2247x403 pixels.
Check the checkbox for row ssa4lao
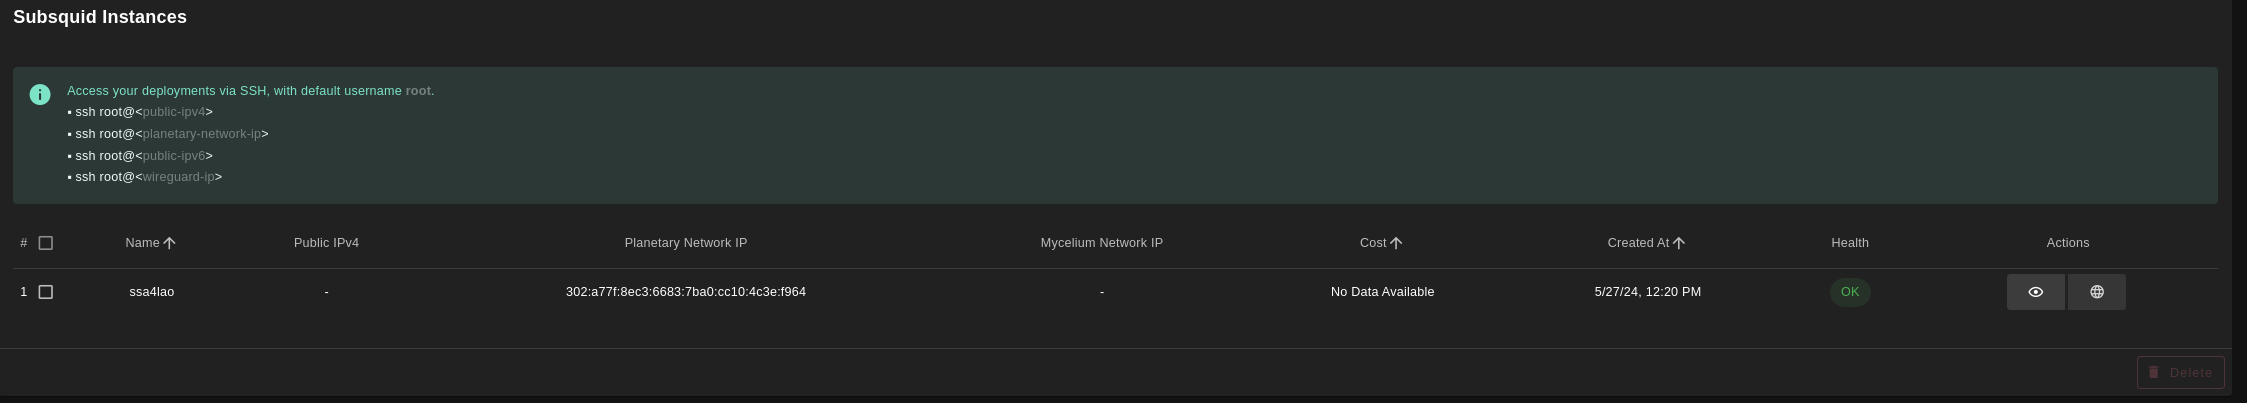[45, 292]
